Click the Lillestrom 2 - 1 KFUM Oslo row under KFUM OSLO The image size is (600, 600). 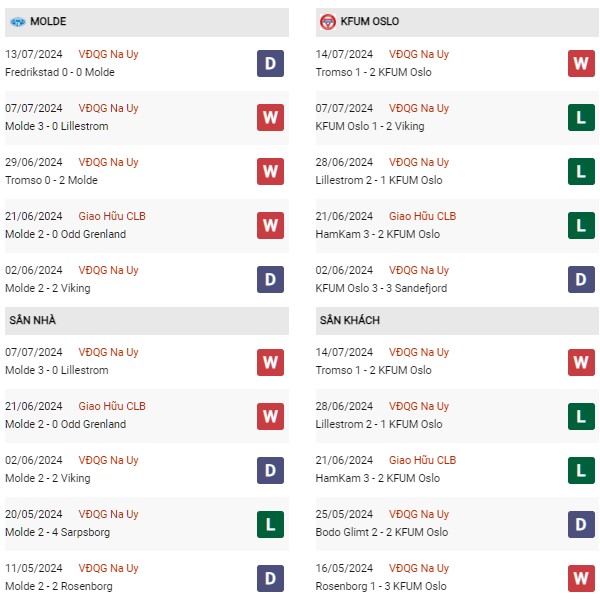pos(380,180)
